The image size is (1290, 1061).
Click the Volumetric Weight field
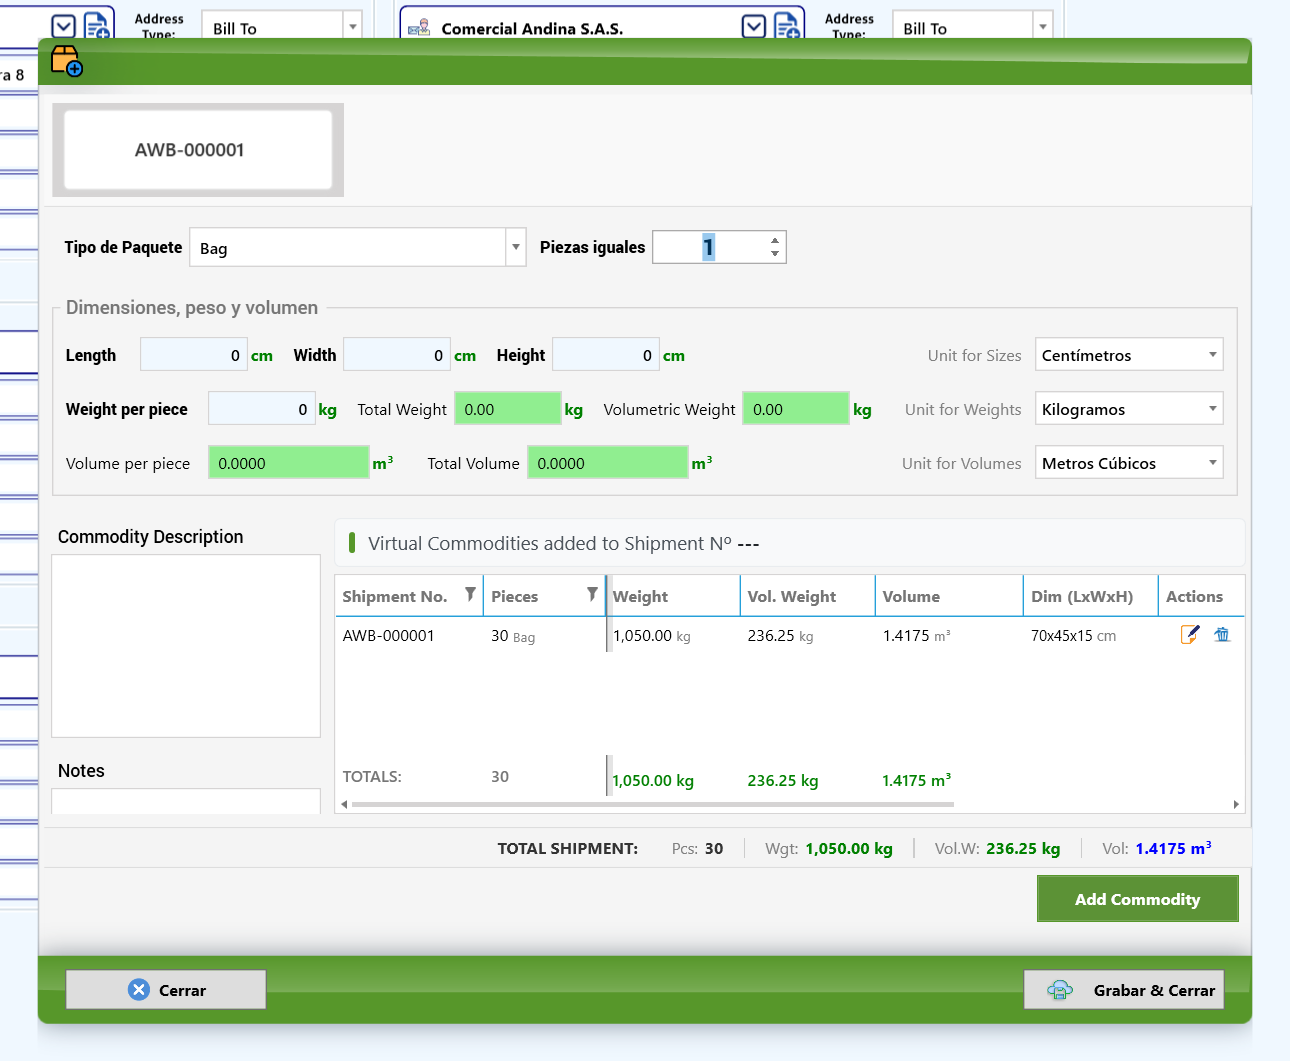coord(796,409)
